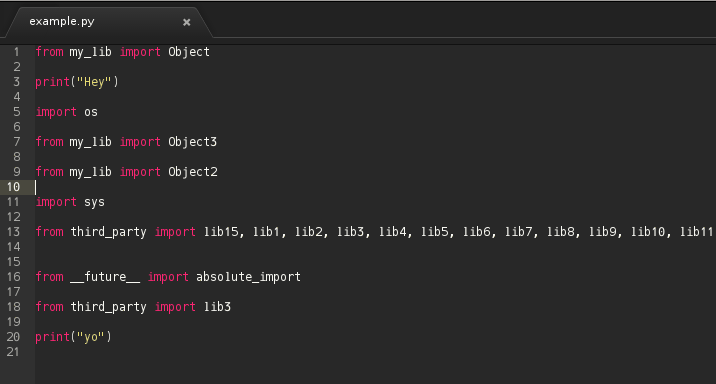
Task: Click lib15 in the third_party import
Action: pyautogui.click(x=221, y=232)
